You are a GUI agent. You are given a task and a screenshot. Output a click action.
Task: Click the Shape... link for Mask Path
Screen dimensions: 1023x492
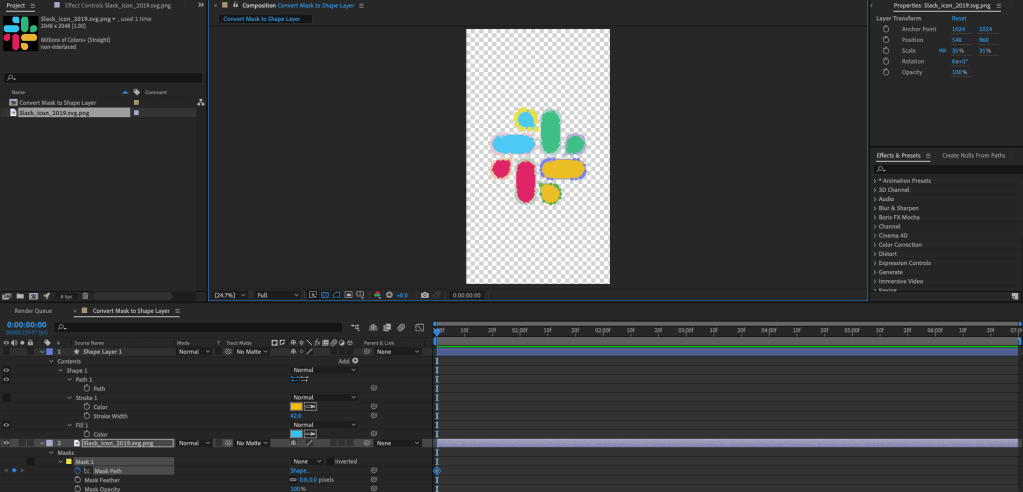tap(299, 470)
